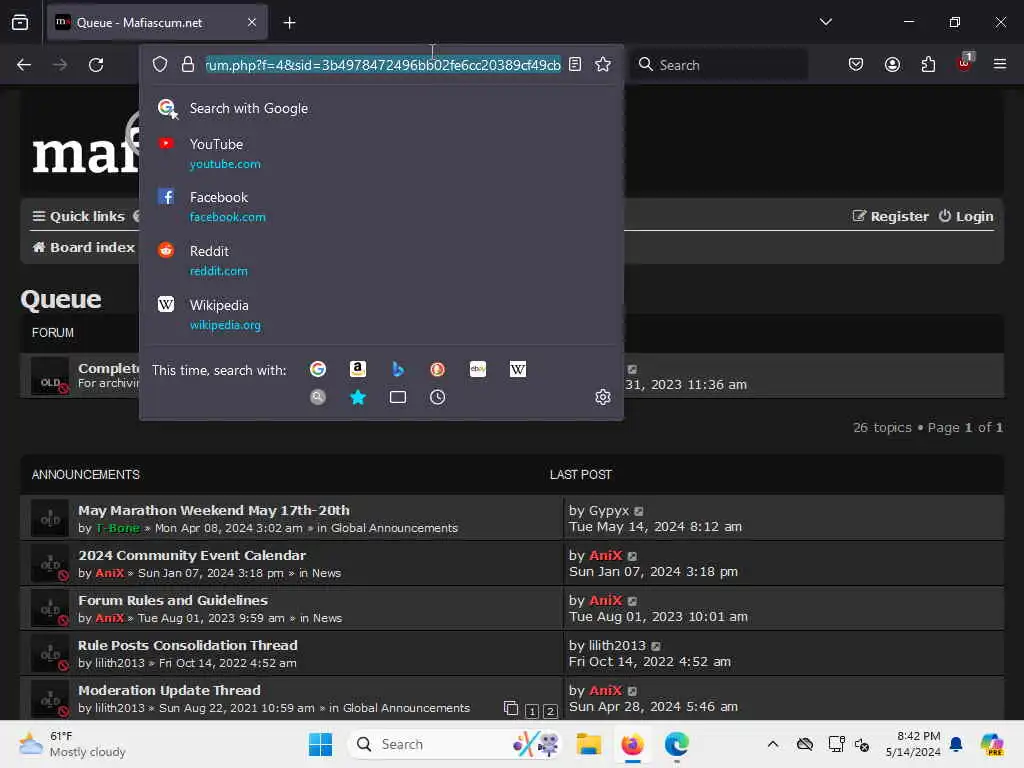This screenshot has height=768, width=1024.
Task: Open Rule Posts Consolidation Thread
Action: (x=187, y=645)
